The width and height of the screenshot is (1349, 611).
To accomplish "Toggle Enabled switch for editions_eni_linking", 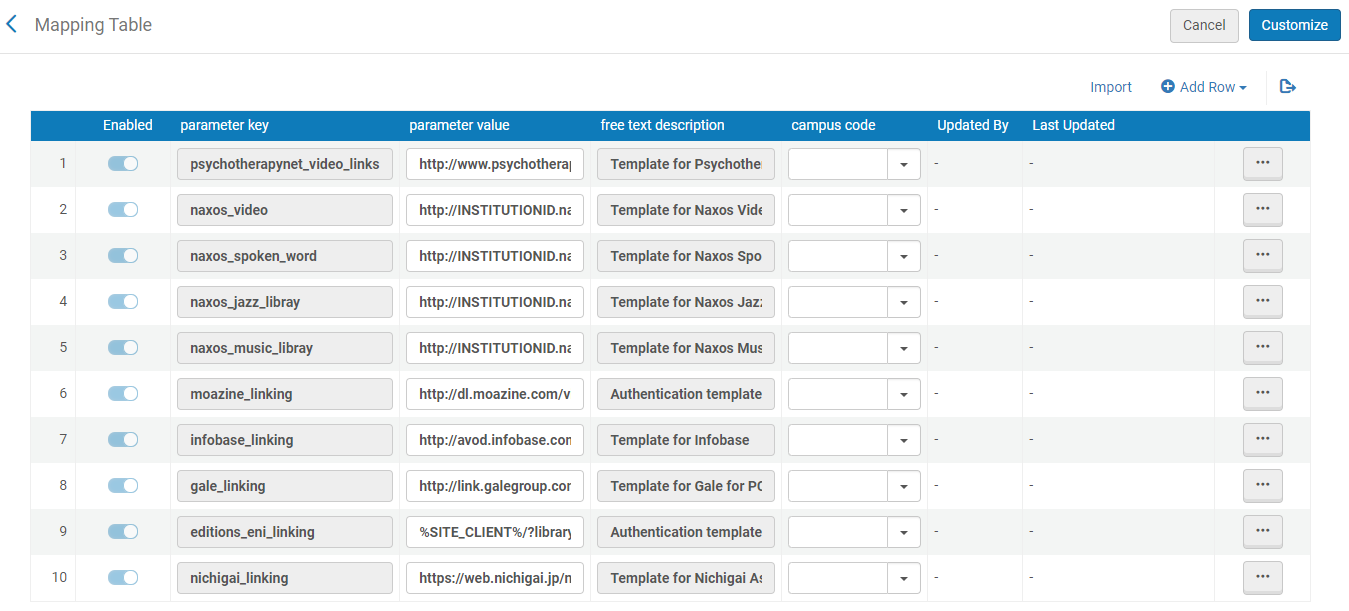I will [x=123, y=532].
